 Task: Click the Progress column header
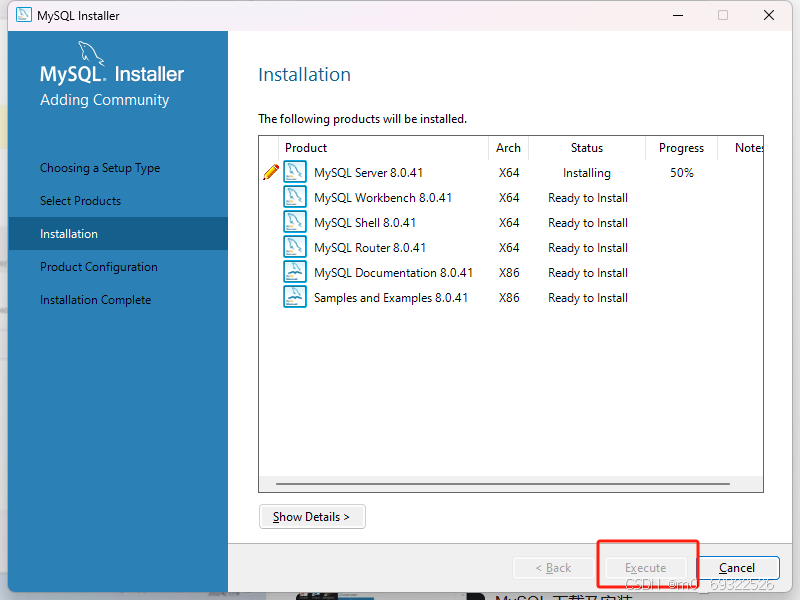point(682,148)
